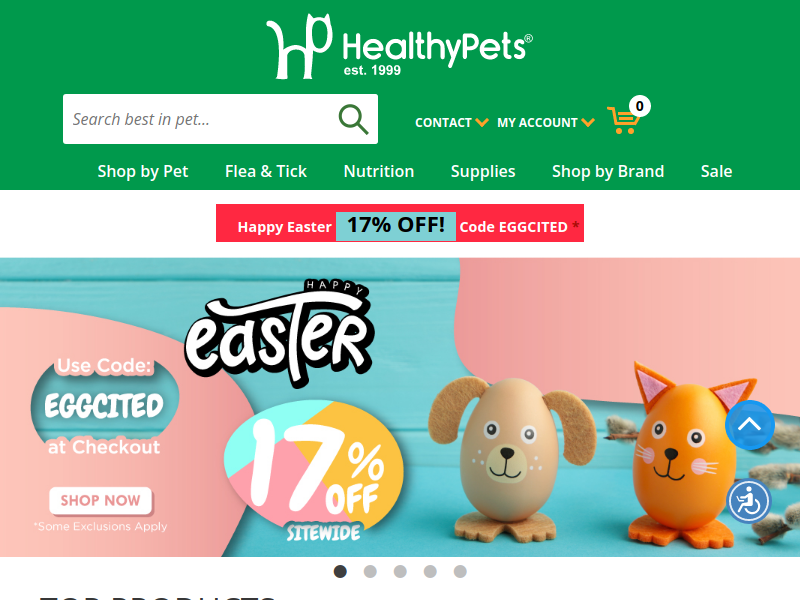Open the accessibility wheelchair icon
This screenshot has height=600, width=800.
(748, 501)
